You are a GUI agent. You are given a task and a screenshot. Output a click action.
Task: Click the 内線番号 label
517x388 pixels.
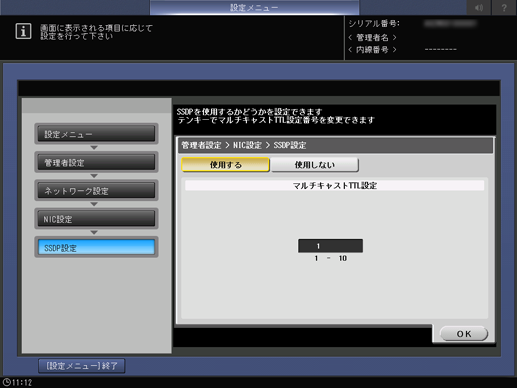(x=372, y=50)
